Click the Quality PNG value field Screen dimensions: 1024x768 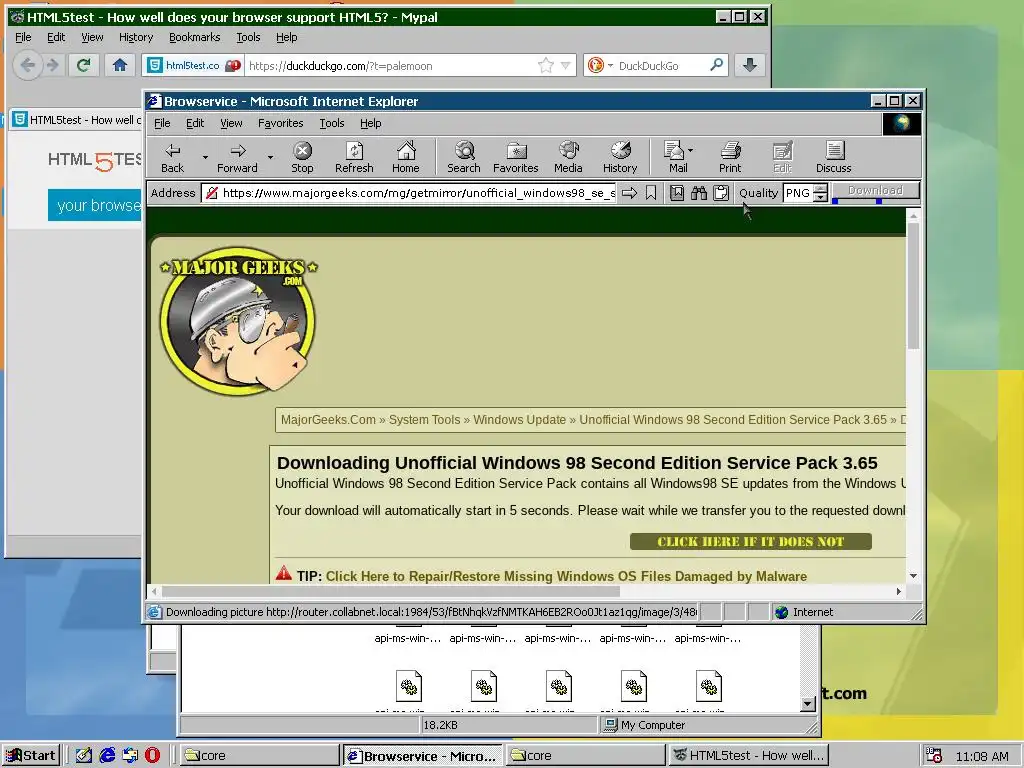[797, 193]
